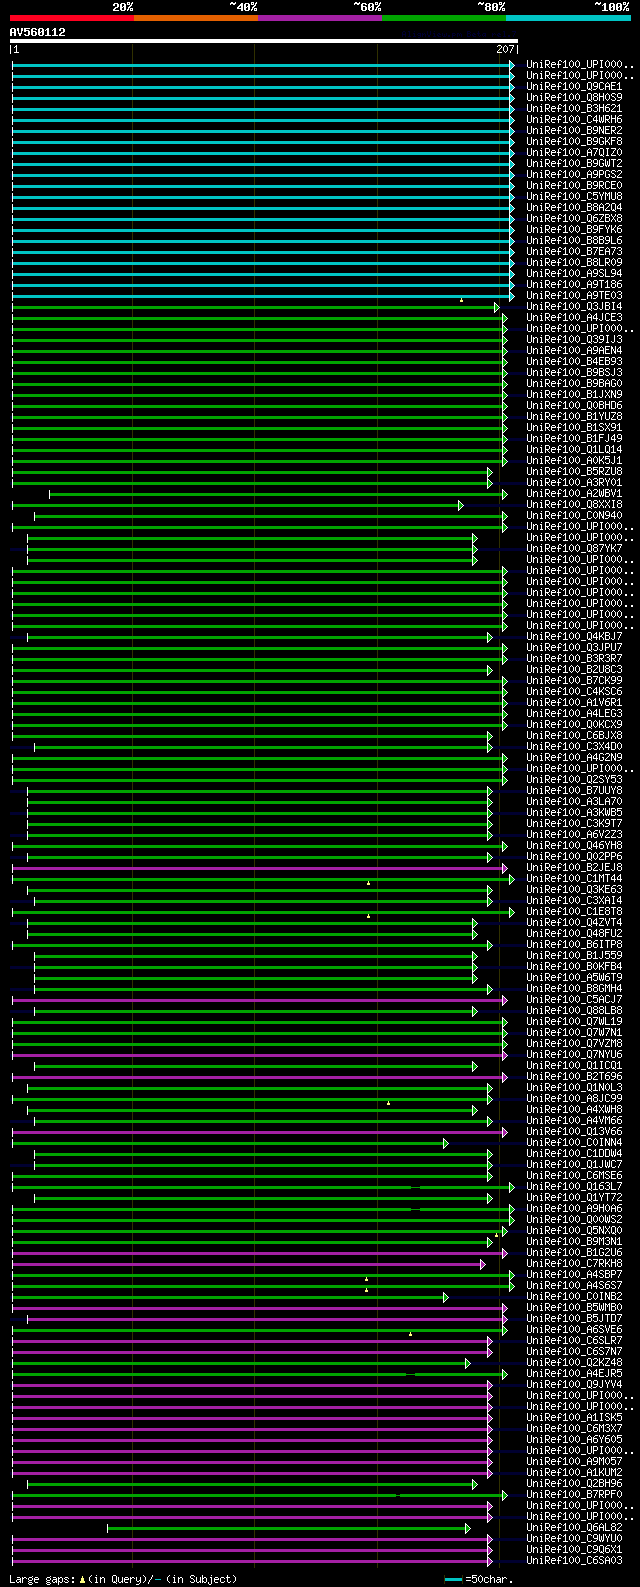Click the Large gaps legend text
The image size is (640, 1587).
point(124,1579)
